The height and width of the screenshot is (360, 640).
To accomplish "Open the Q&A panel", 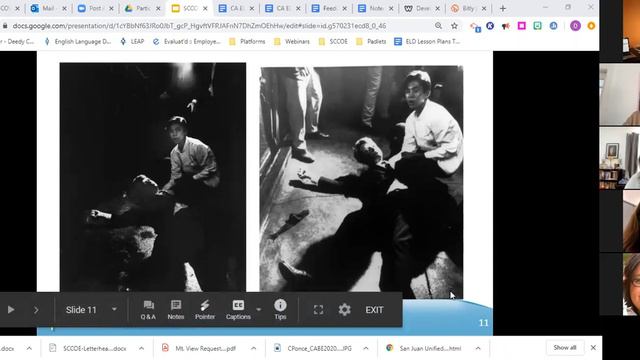I will (x=148, y=310).
